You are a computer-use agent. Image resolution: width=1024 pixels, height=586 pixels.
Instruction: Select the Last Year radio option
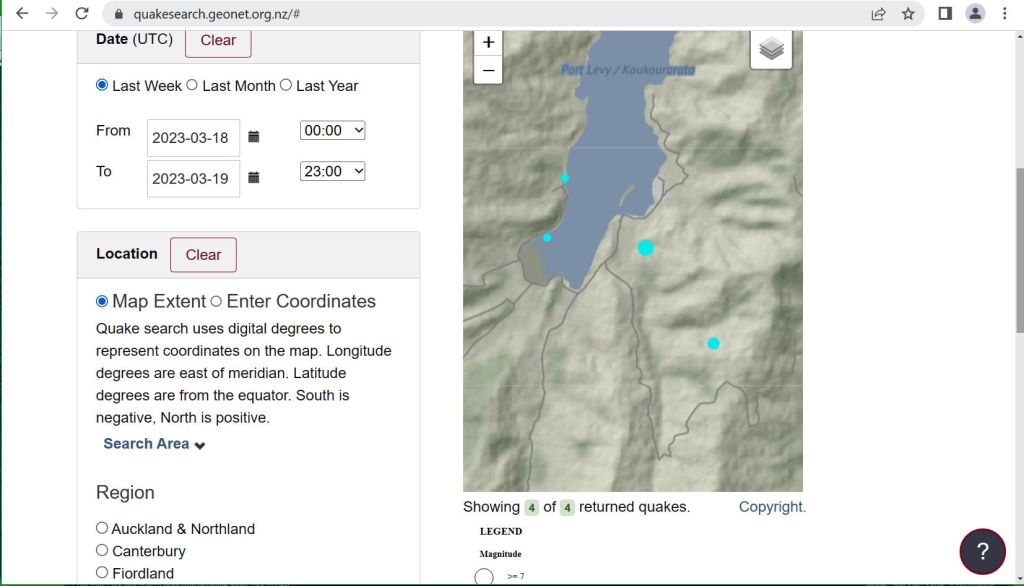click(286, 86)
